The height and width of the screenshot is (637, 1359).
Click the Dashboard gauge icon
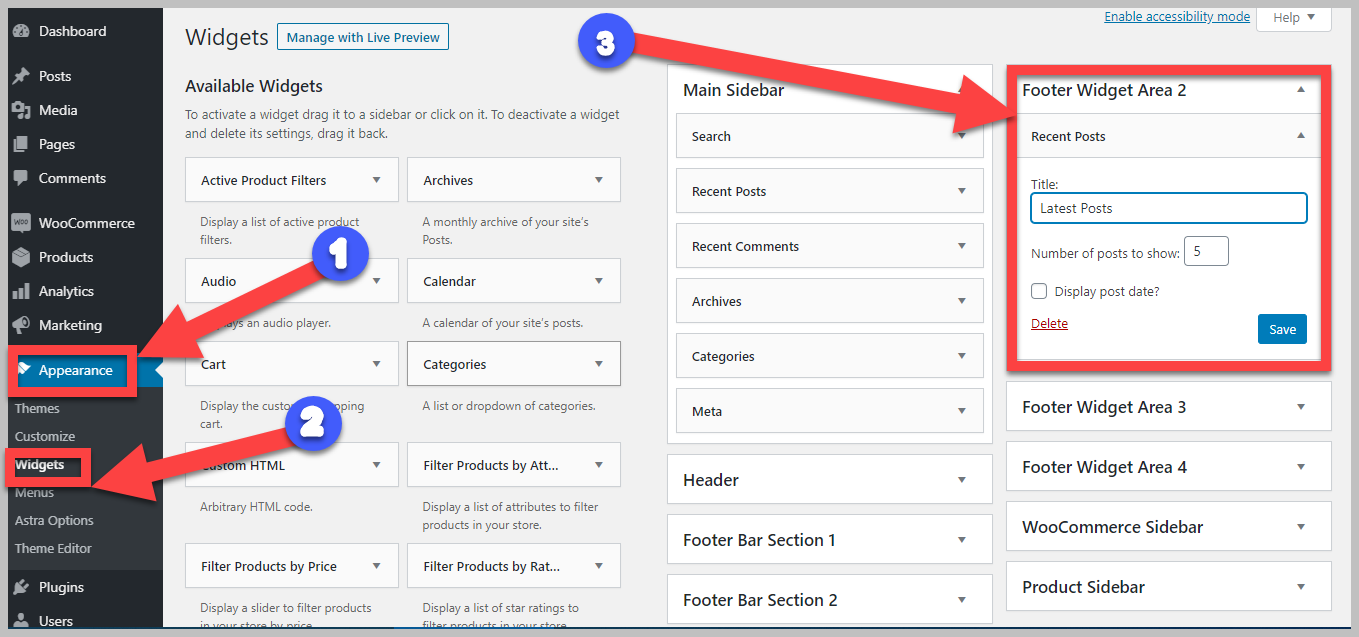point(21,31)
